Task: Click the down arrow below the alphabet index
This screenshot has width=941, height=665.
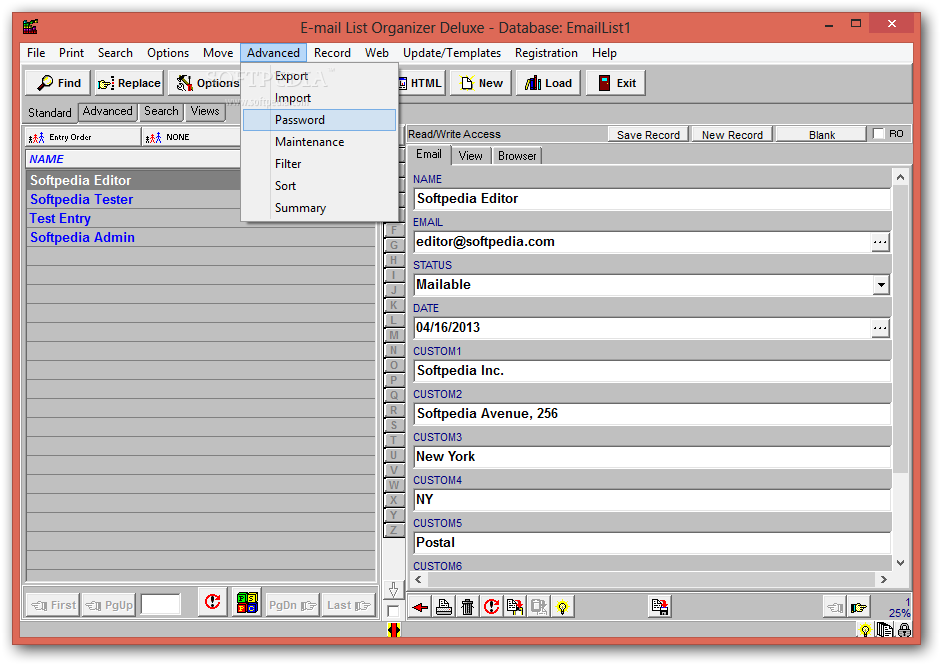Action: [394, 590]
